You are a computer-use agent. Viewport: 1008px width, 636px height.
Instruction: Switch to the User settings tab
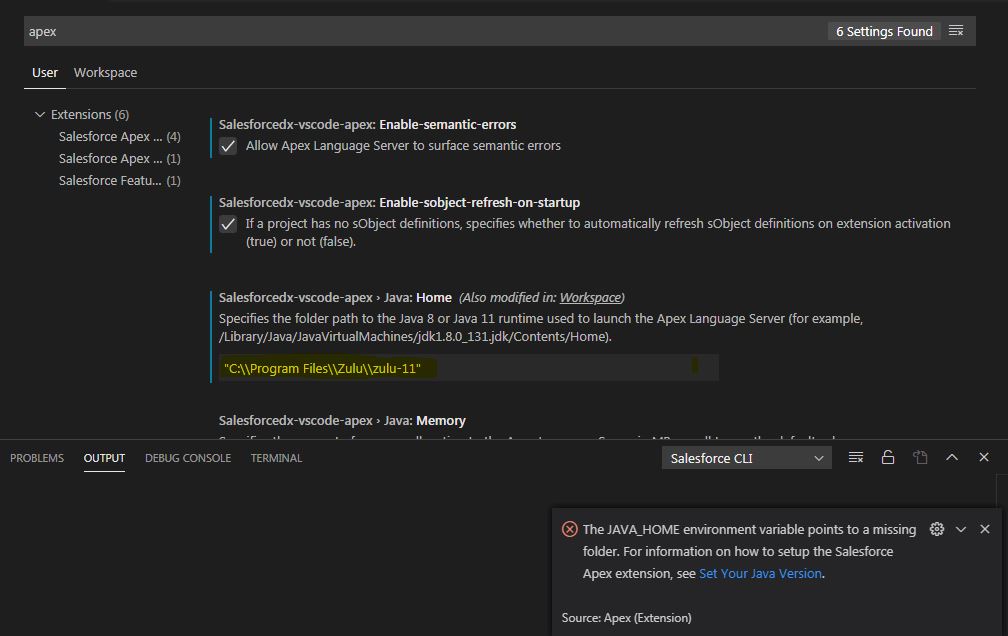point(45,73)
